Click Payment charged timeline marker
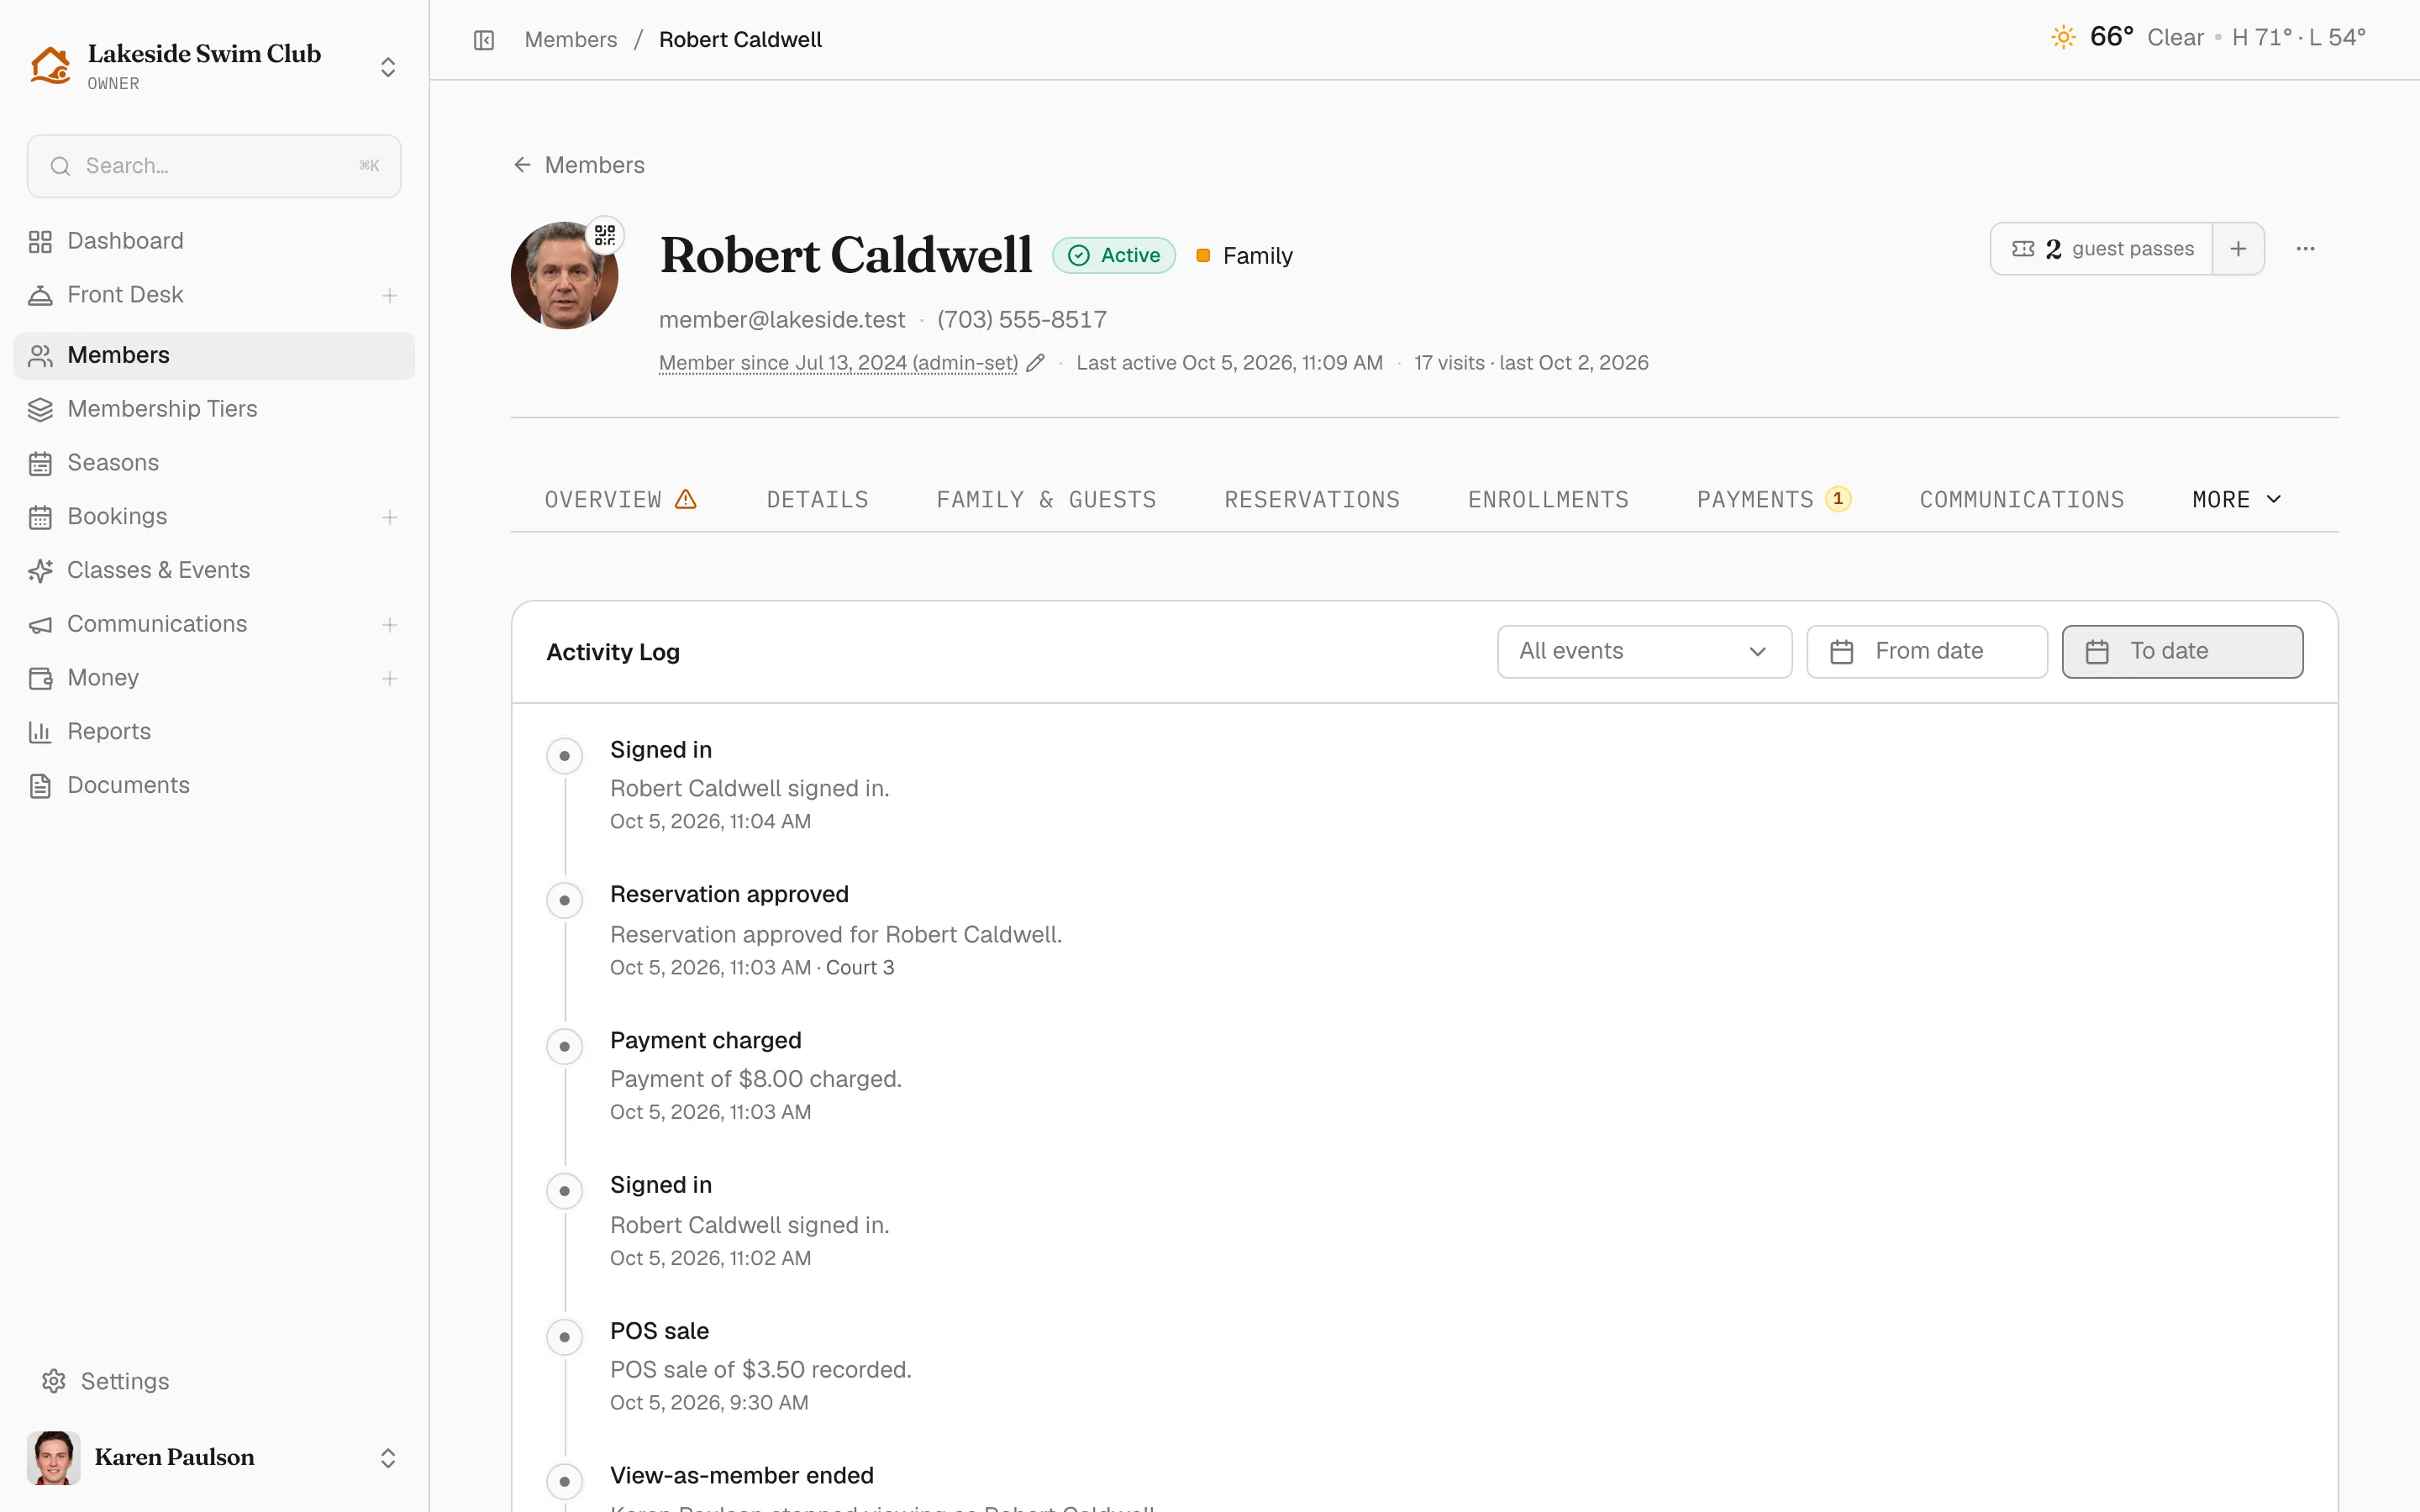This screenshot has width=2420, height=1512. [564, 1047]
